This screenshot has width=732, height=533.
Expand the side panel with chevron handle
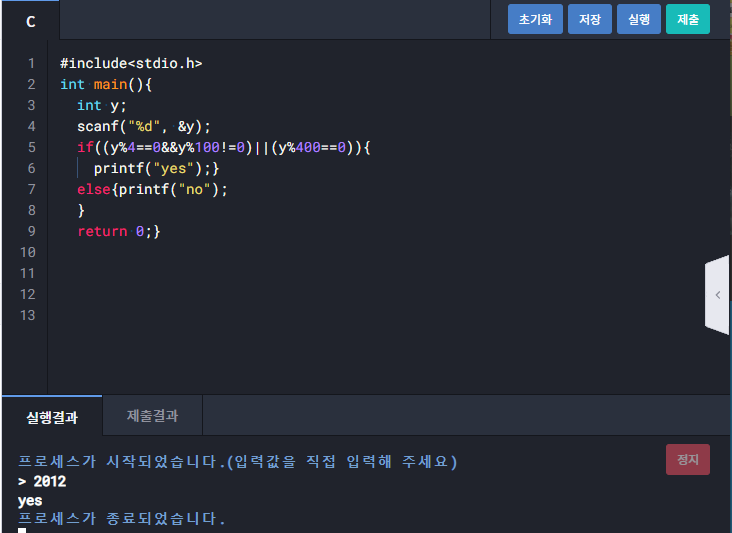717,295
